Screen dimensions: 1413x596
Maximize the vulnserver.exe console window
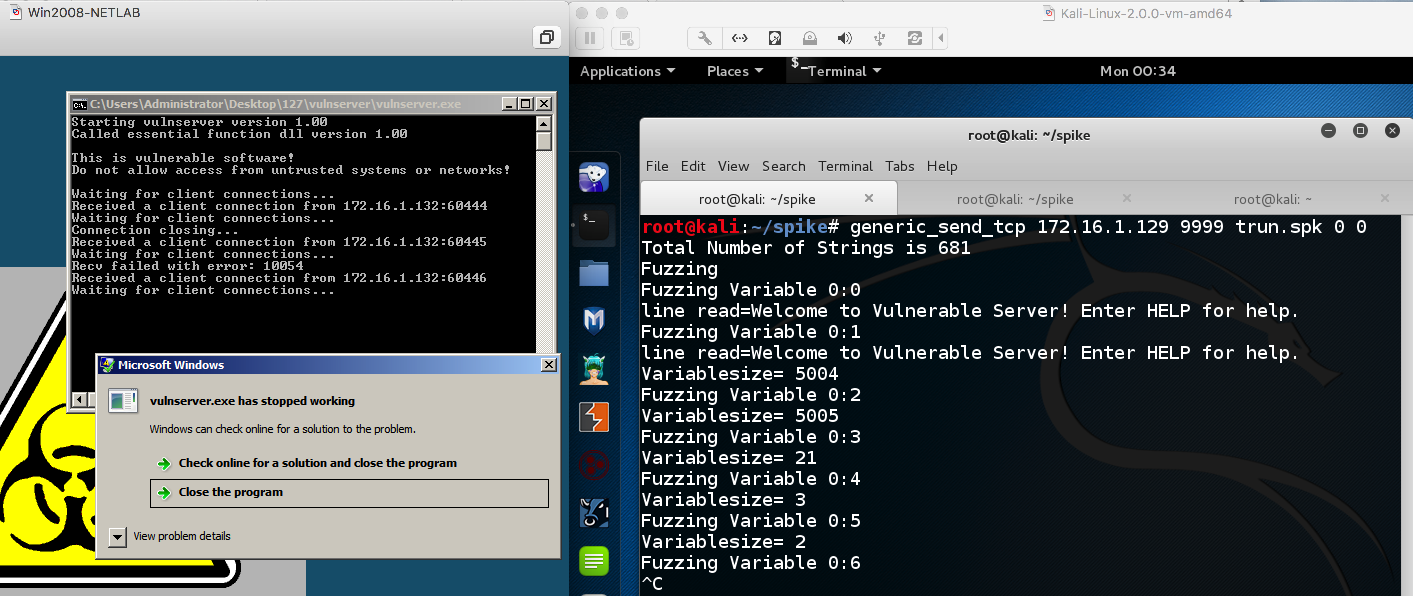(526, 104)
